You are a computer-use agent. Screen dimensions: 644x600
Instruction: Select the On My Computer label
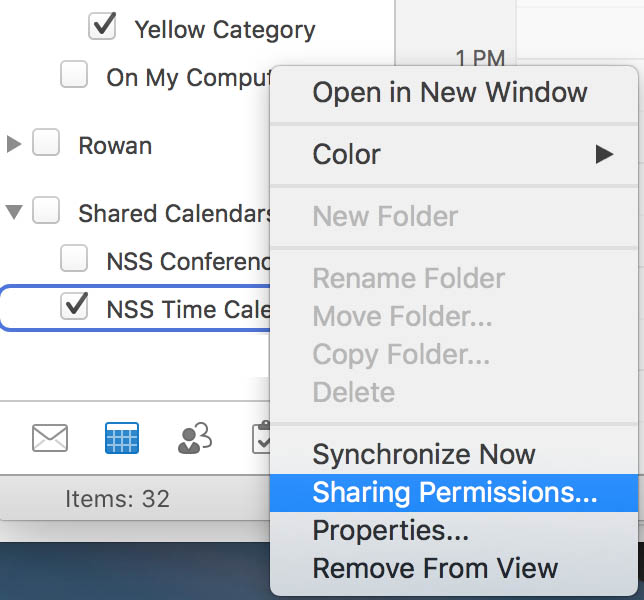click(188, 78)
